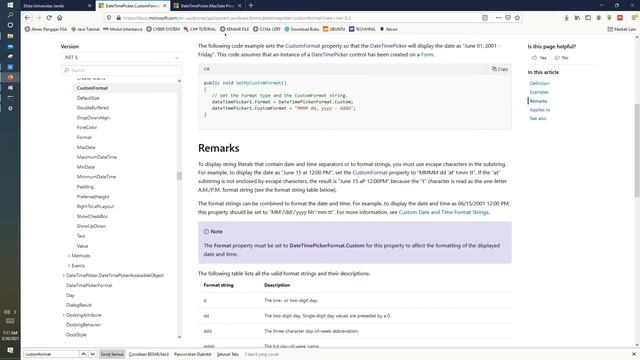
Task: Toggle highlight all (Sorot Semua) in find bar
Action: [x=112, y=354]
